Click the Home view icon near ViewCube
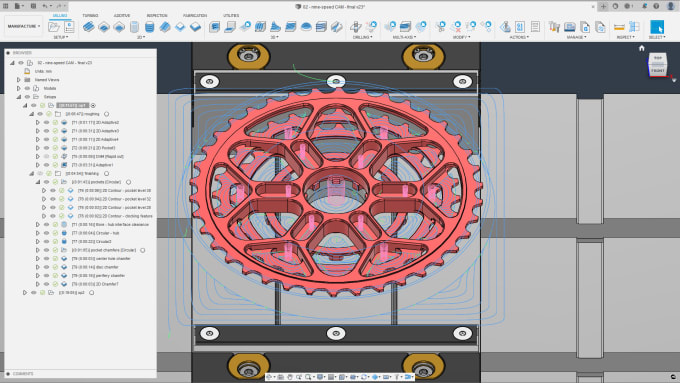This screenshot has width=680, height=383. tap(642, 48)
